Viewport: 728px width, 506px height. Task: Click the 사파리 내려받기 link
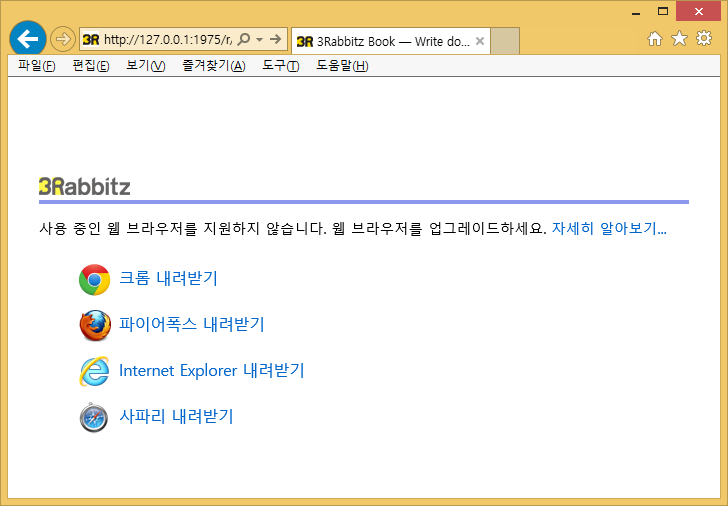176,416
